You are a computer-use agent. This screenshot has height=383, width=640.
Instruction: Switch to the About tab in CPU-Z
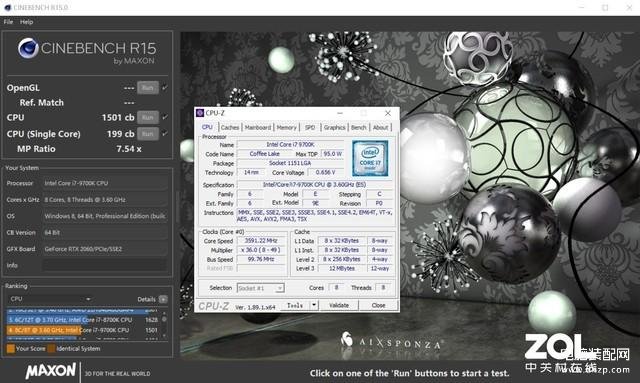pos(380,128)
